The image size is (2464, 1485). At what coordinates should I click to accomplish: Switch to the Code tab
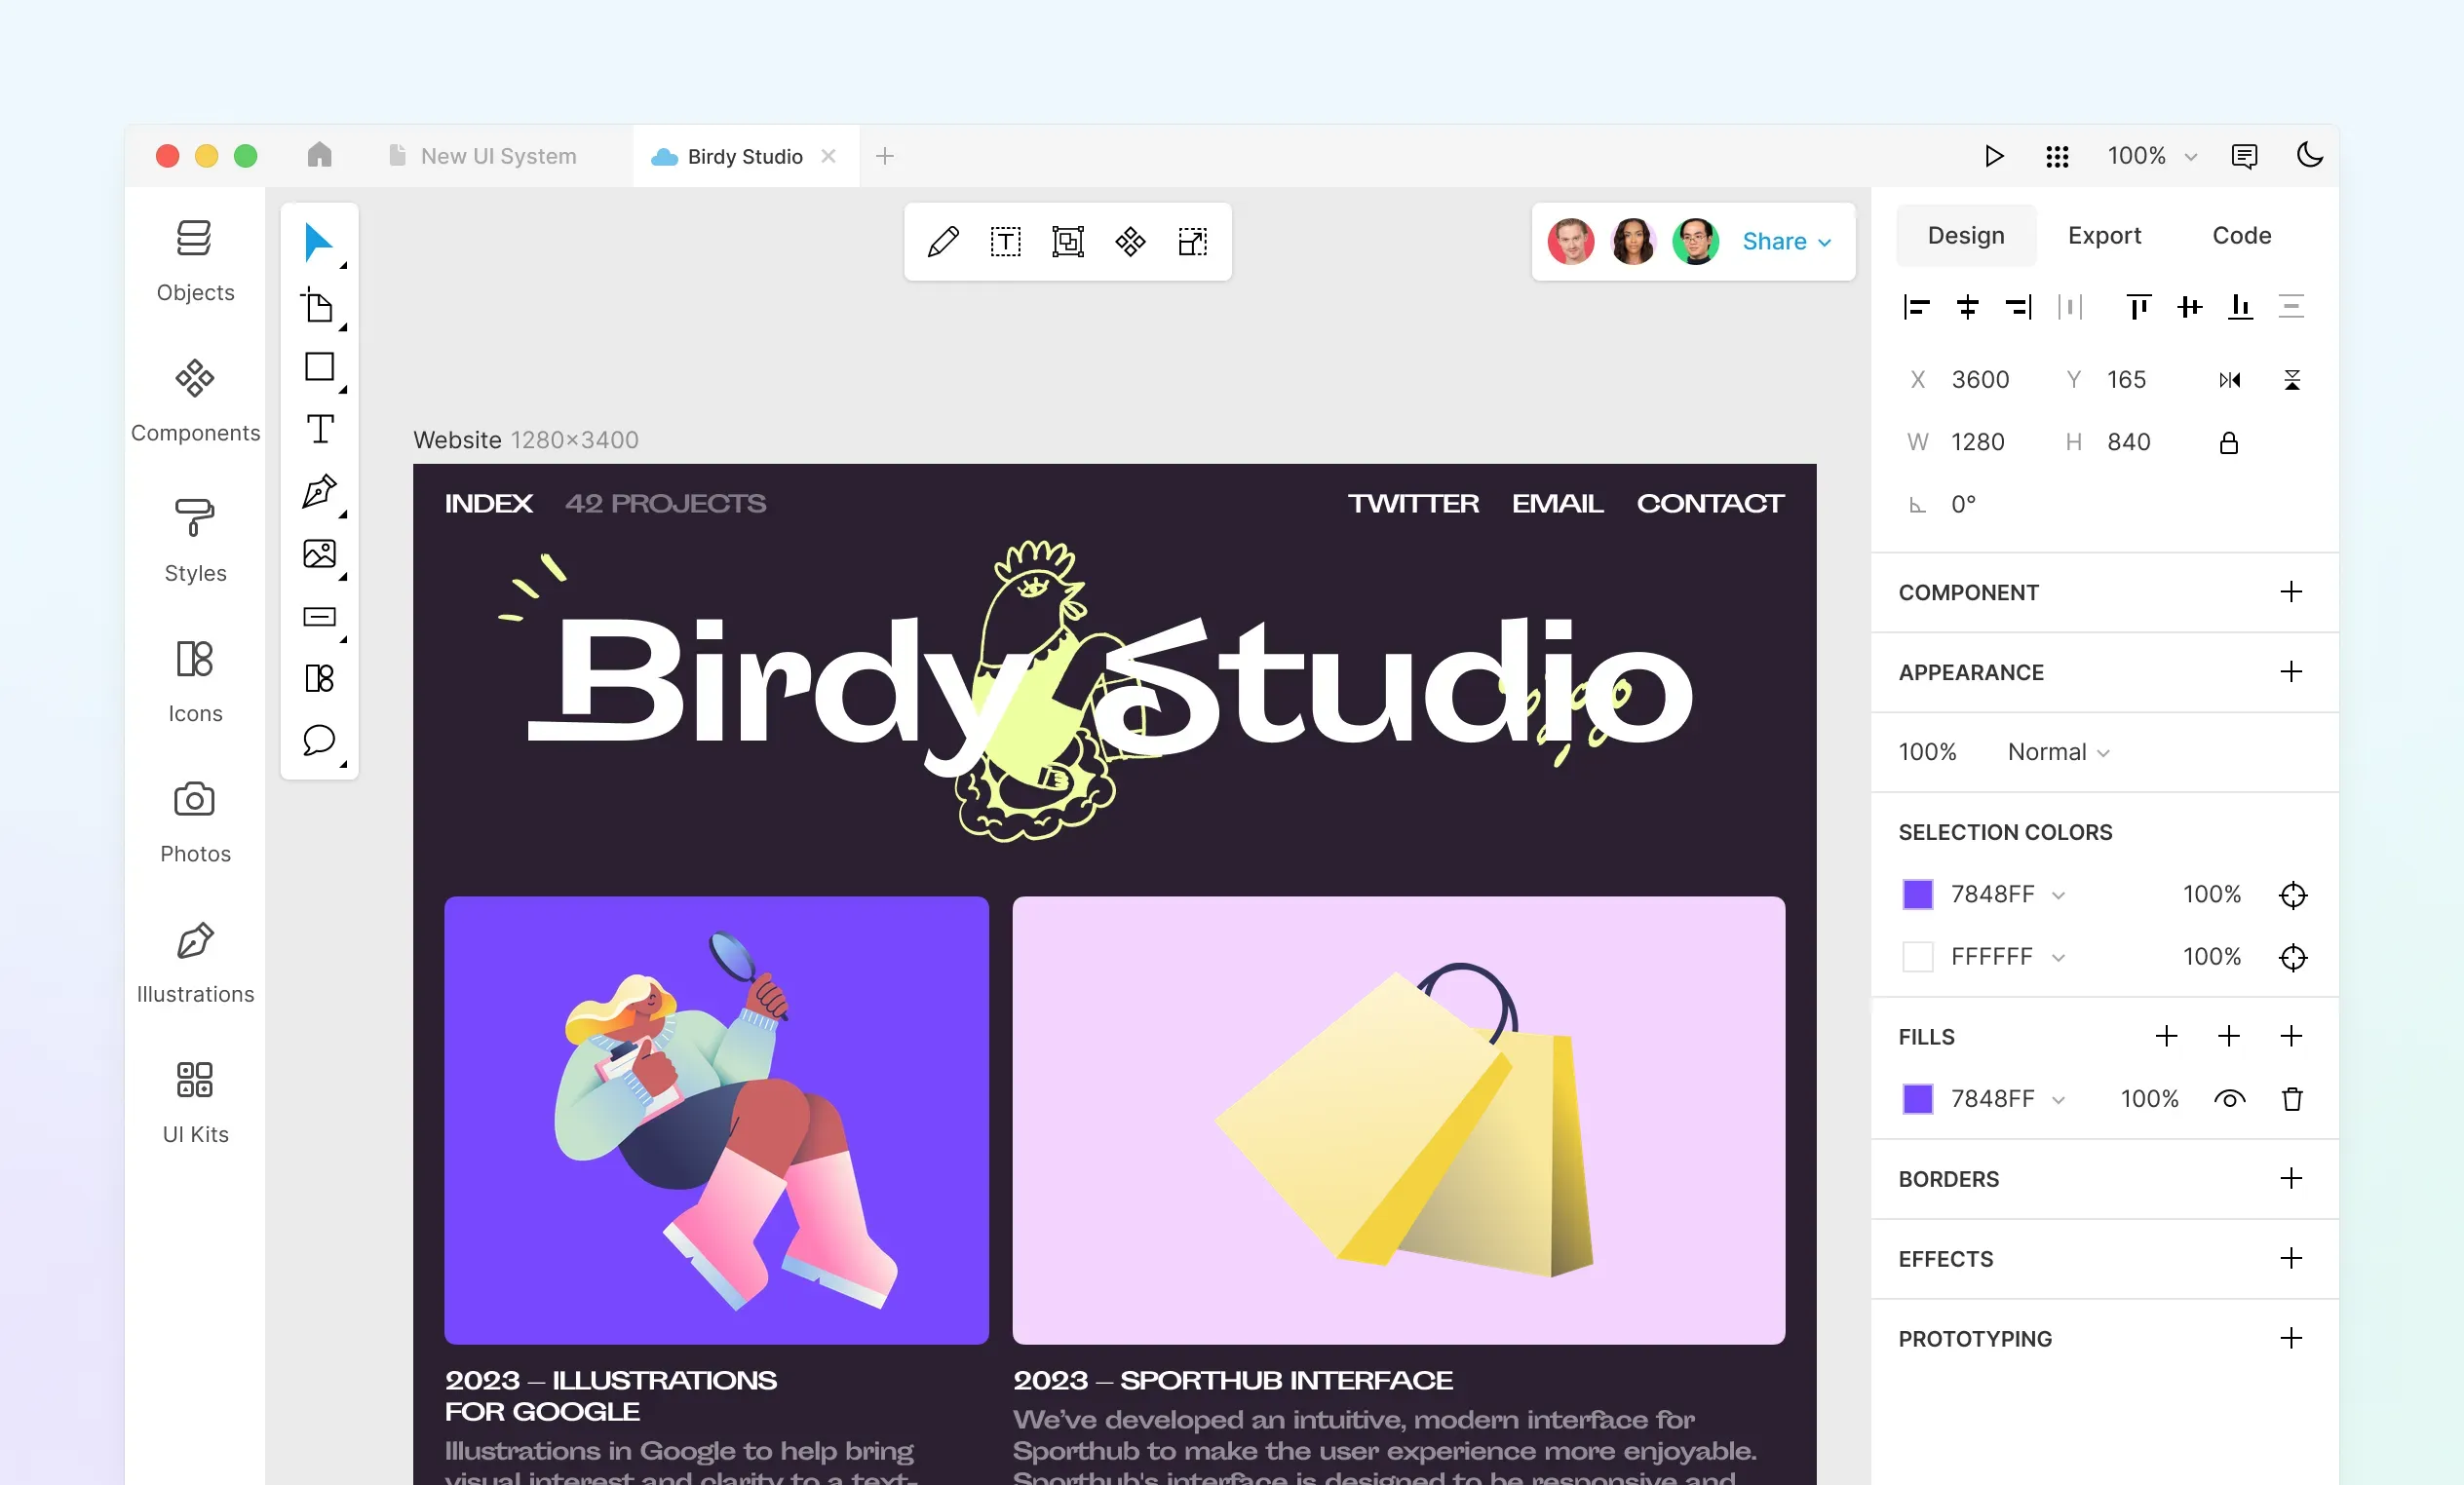[2241, 236]
